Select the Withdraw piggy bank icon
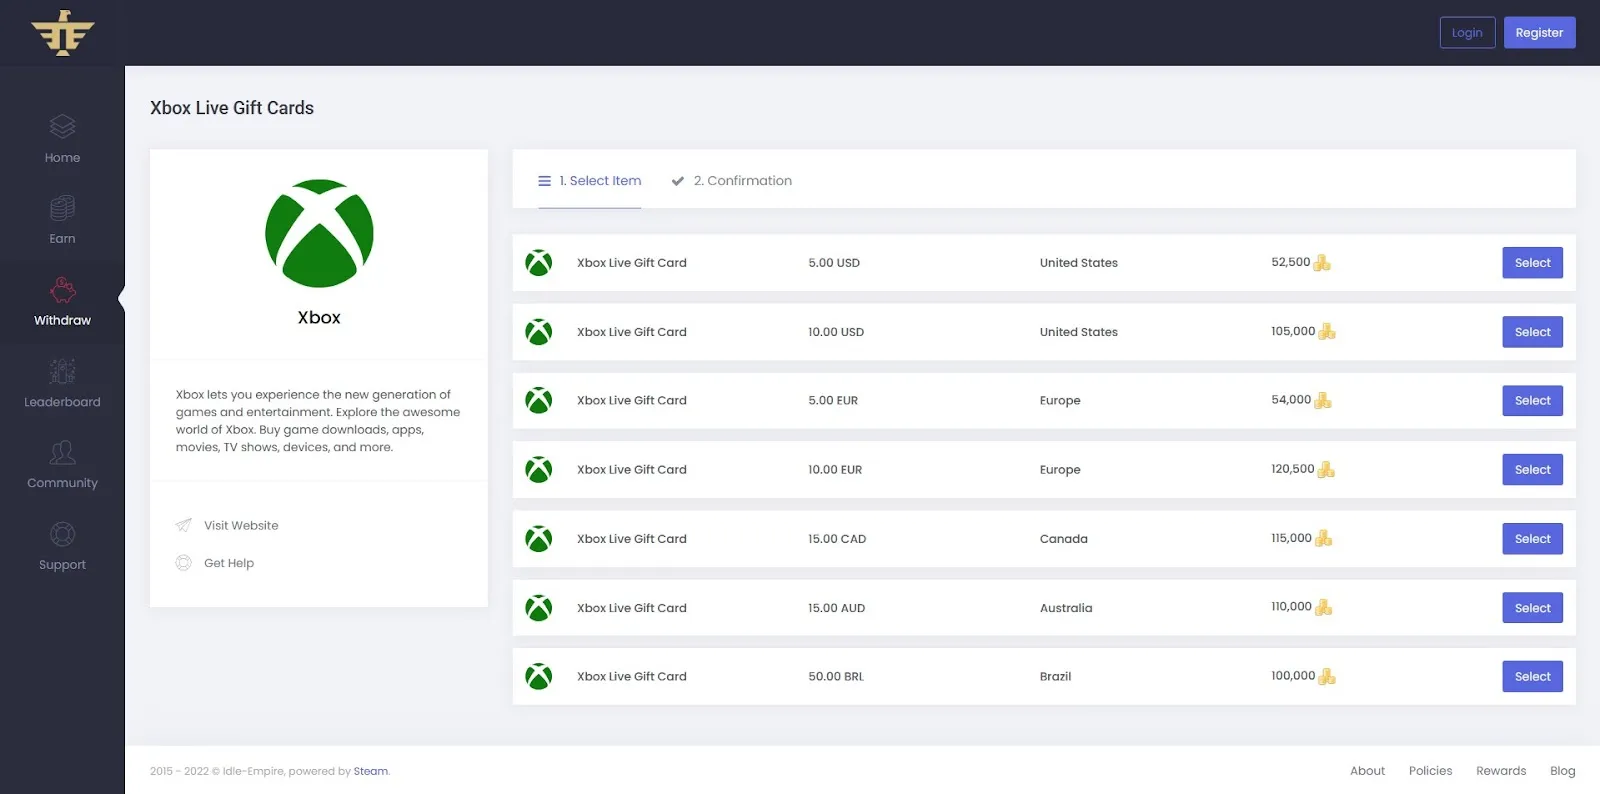1600x794 pixels. [62, 290]
